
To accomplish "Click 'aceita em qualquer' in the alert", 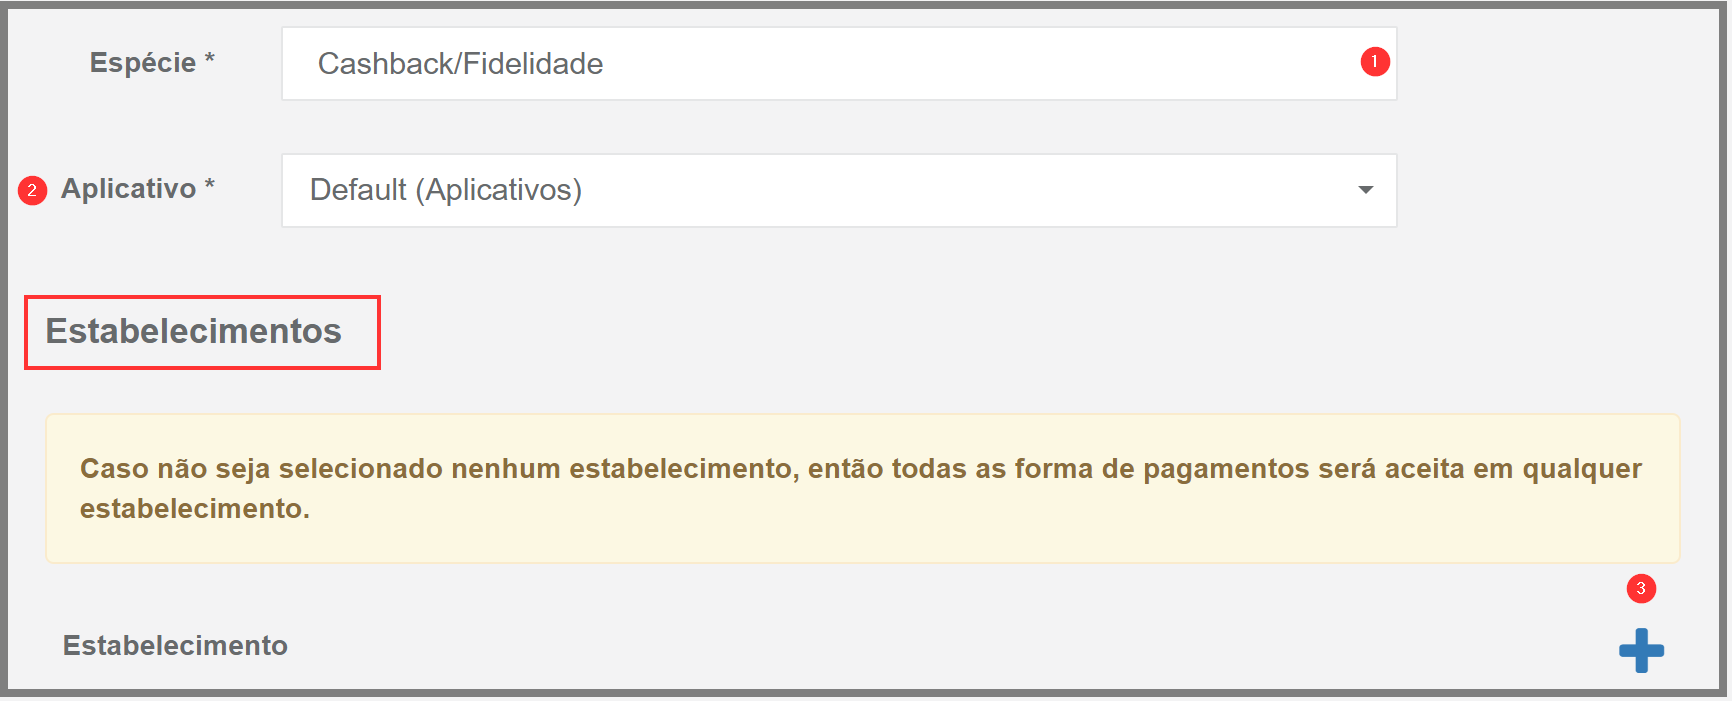I will click(1513, 469).
